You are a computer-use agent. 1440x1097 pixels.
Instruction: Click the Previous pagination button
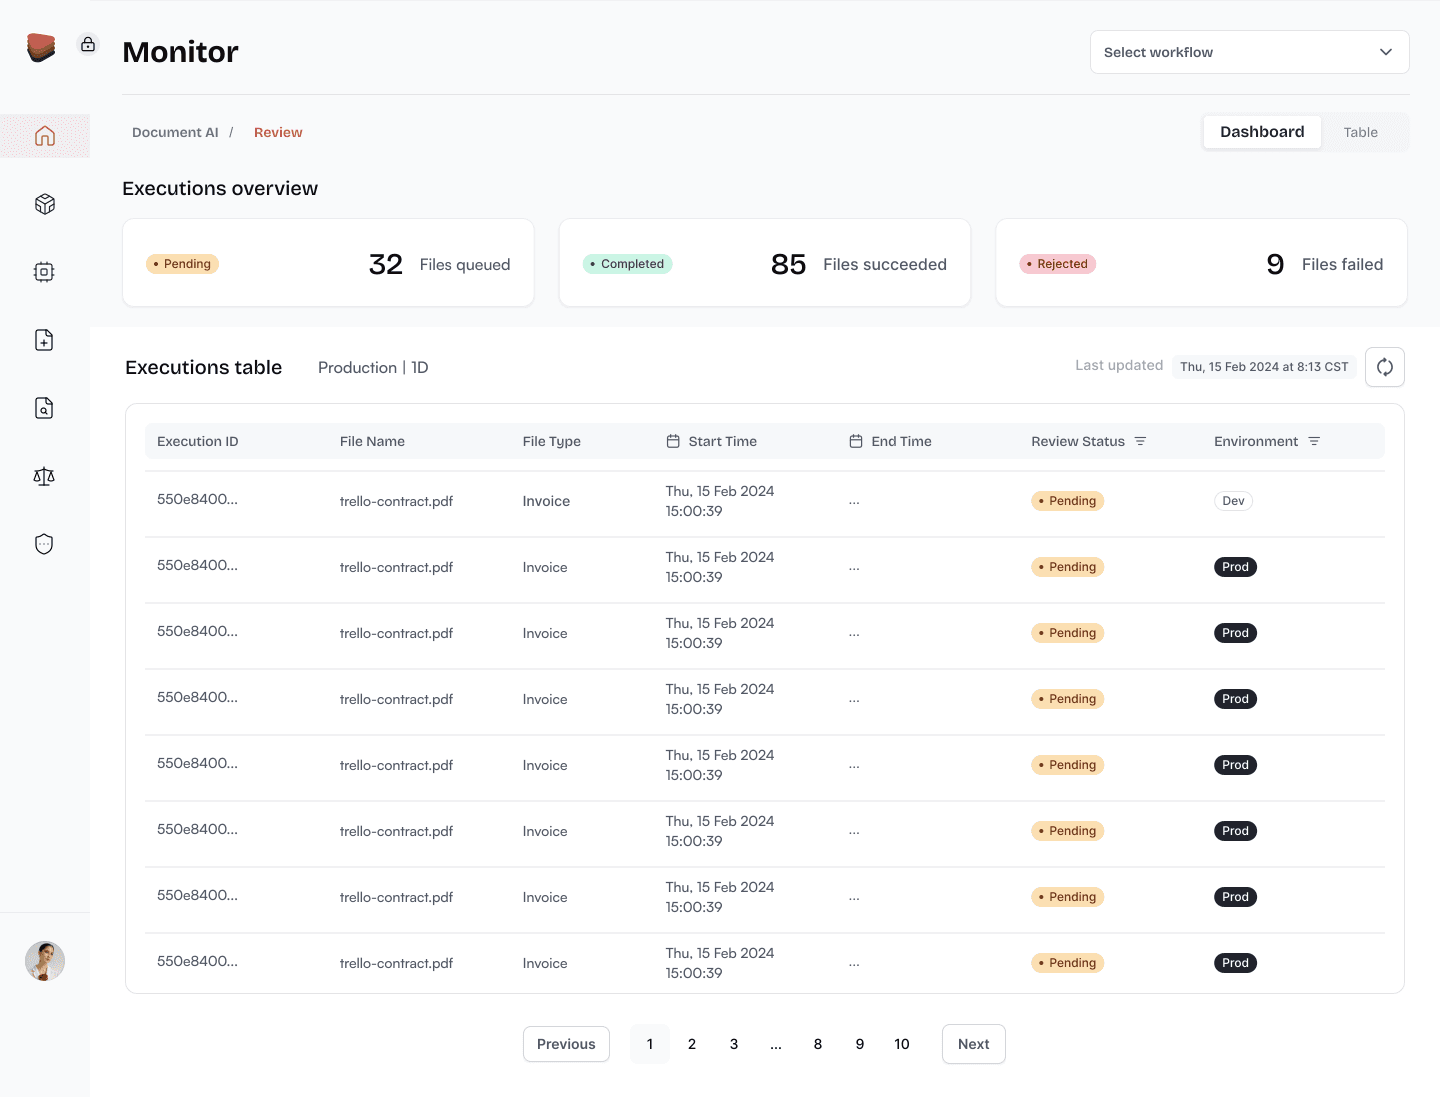566,1044
